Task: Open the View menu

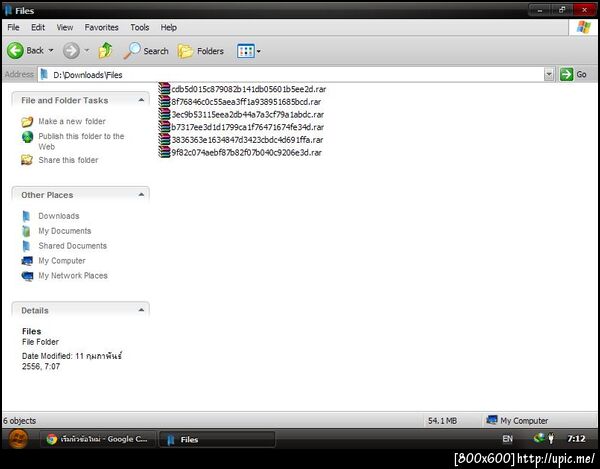Action: tap(65, 28)
